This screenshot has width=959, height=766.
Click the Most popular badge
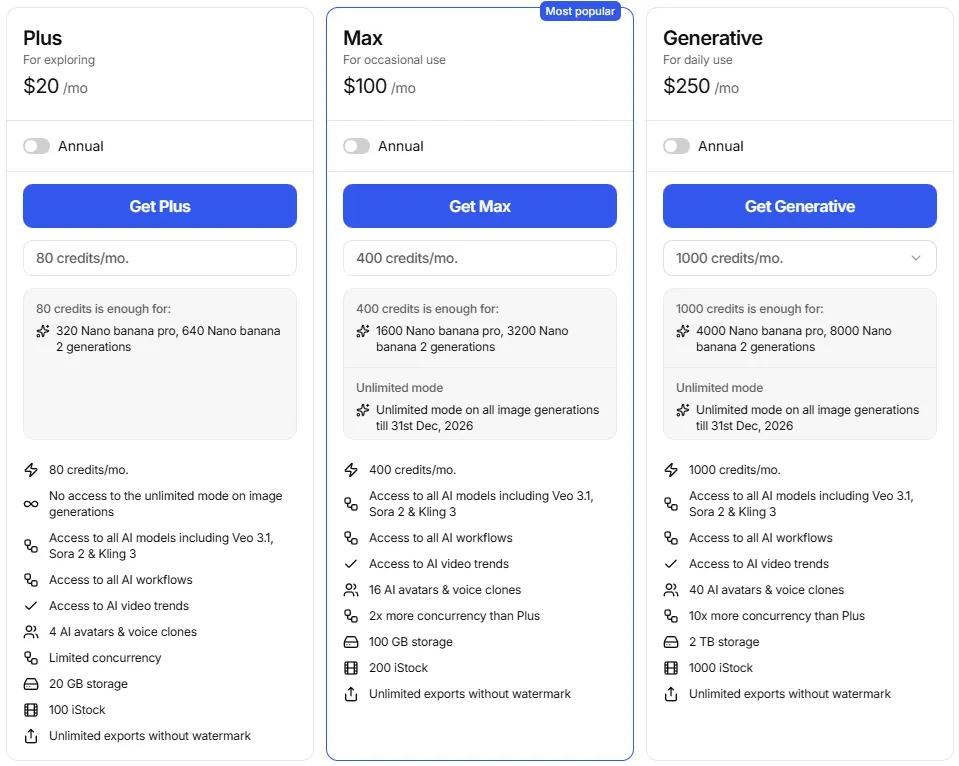[x=580, y=11]
